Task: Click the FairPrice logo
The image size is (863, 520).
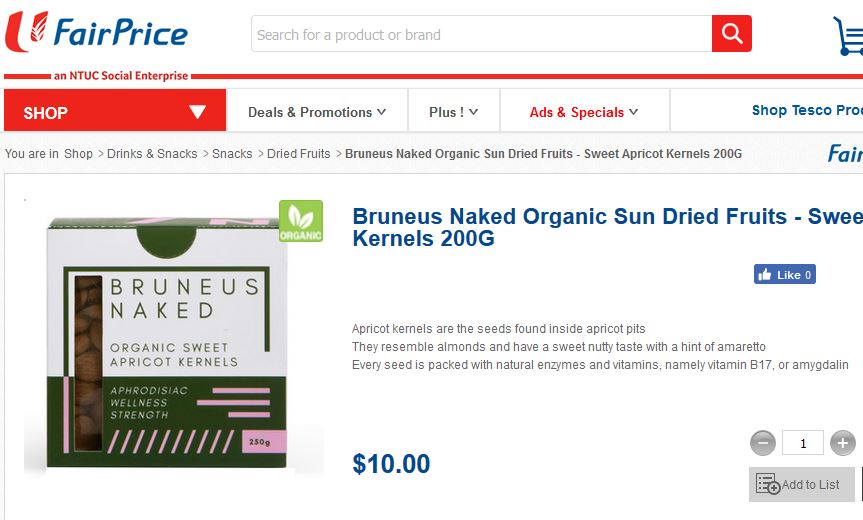Action: [x=97, y=34]
